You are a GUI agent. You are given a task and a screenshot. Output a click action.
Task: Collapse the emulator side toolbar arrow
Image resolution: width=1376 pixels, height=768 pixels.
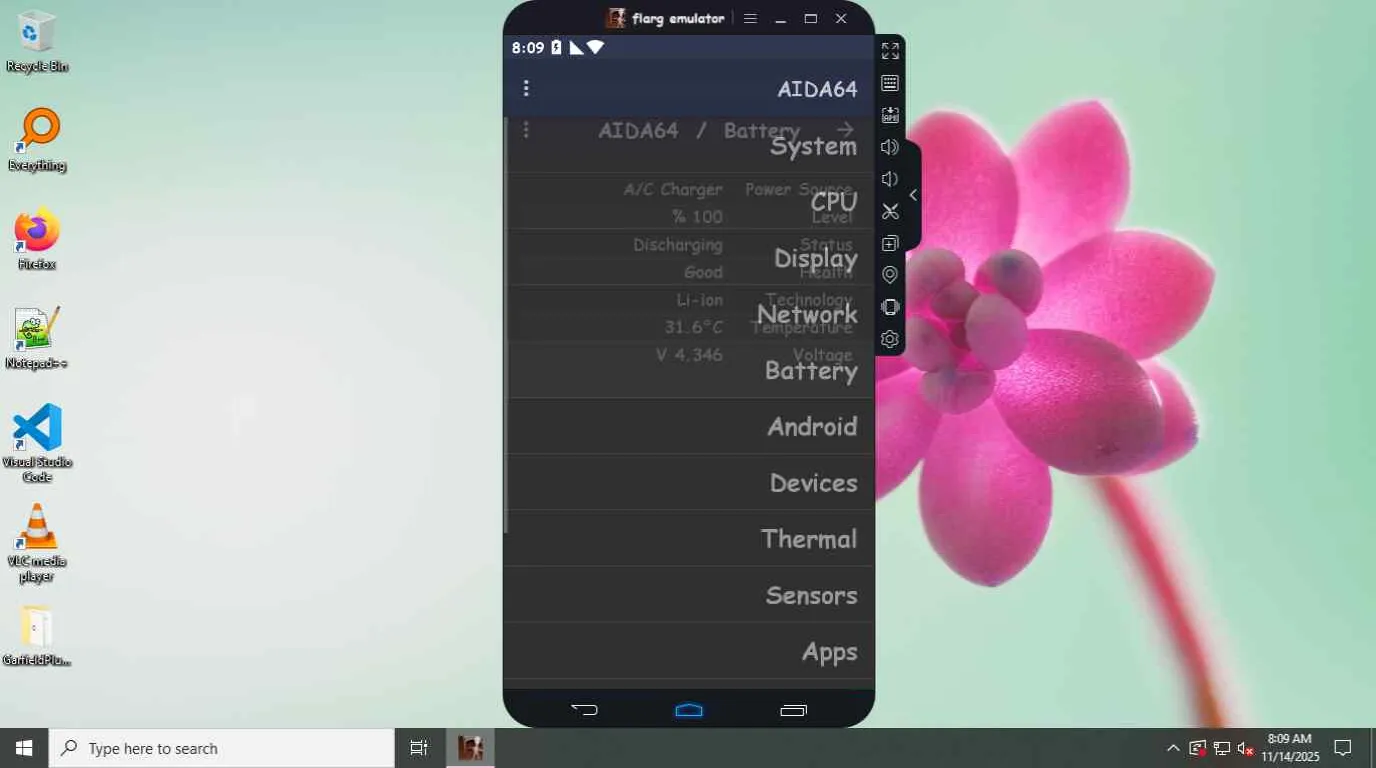tap(913, 195)
